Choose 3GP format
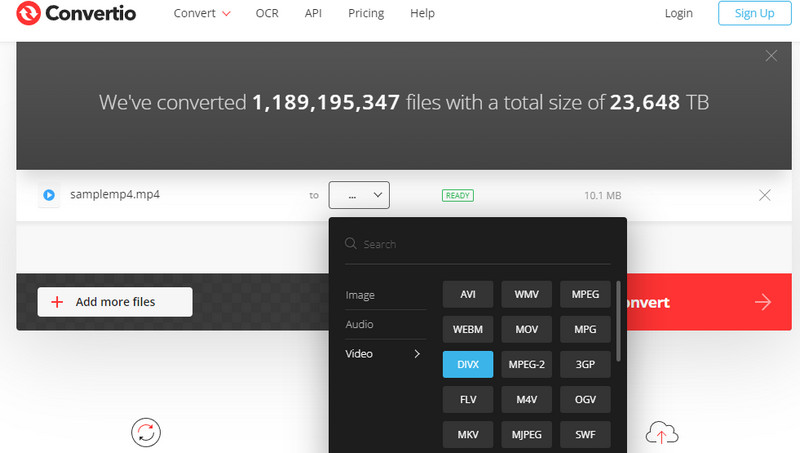 point(585,364)
